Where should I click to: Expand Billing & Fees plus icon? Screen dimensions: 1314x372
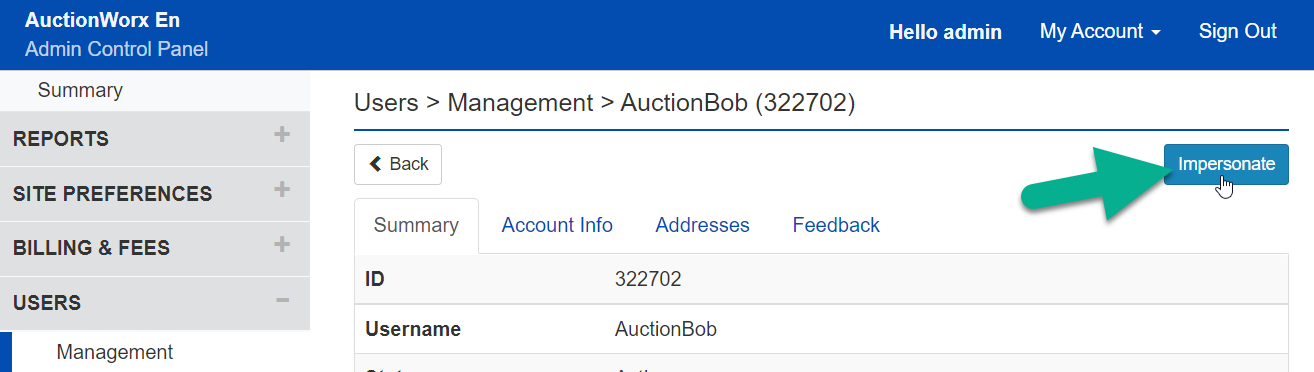(282, 245)
